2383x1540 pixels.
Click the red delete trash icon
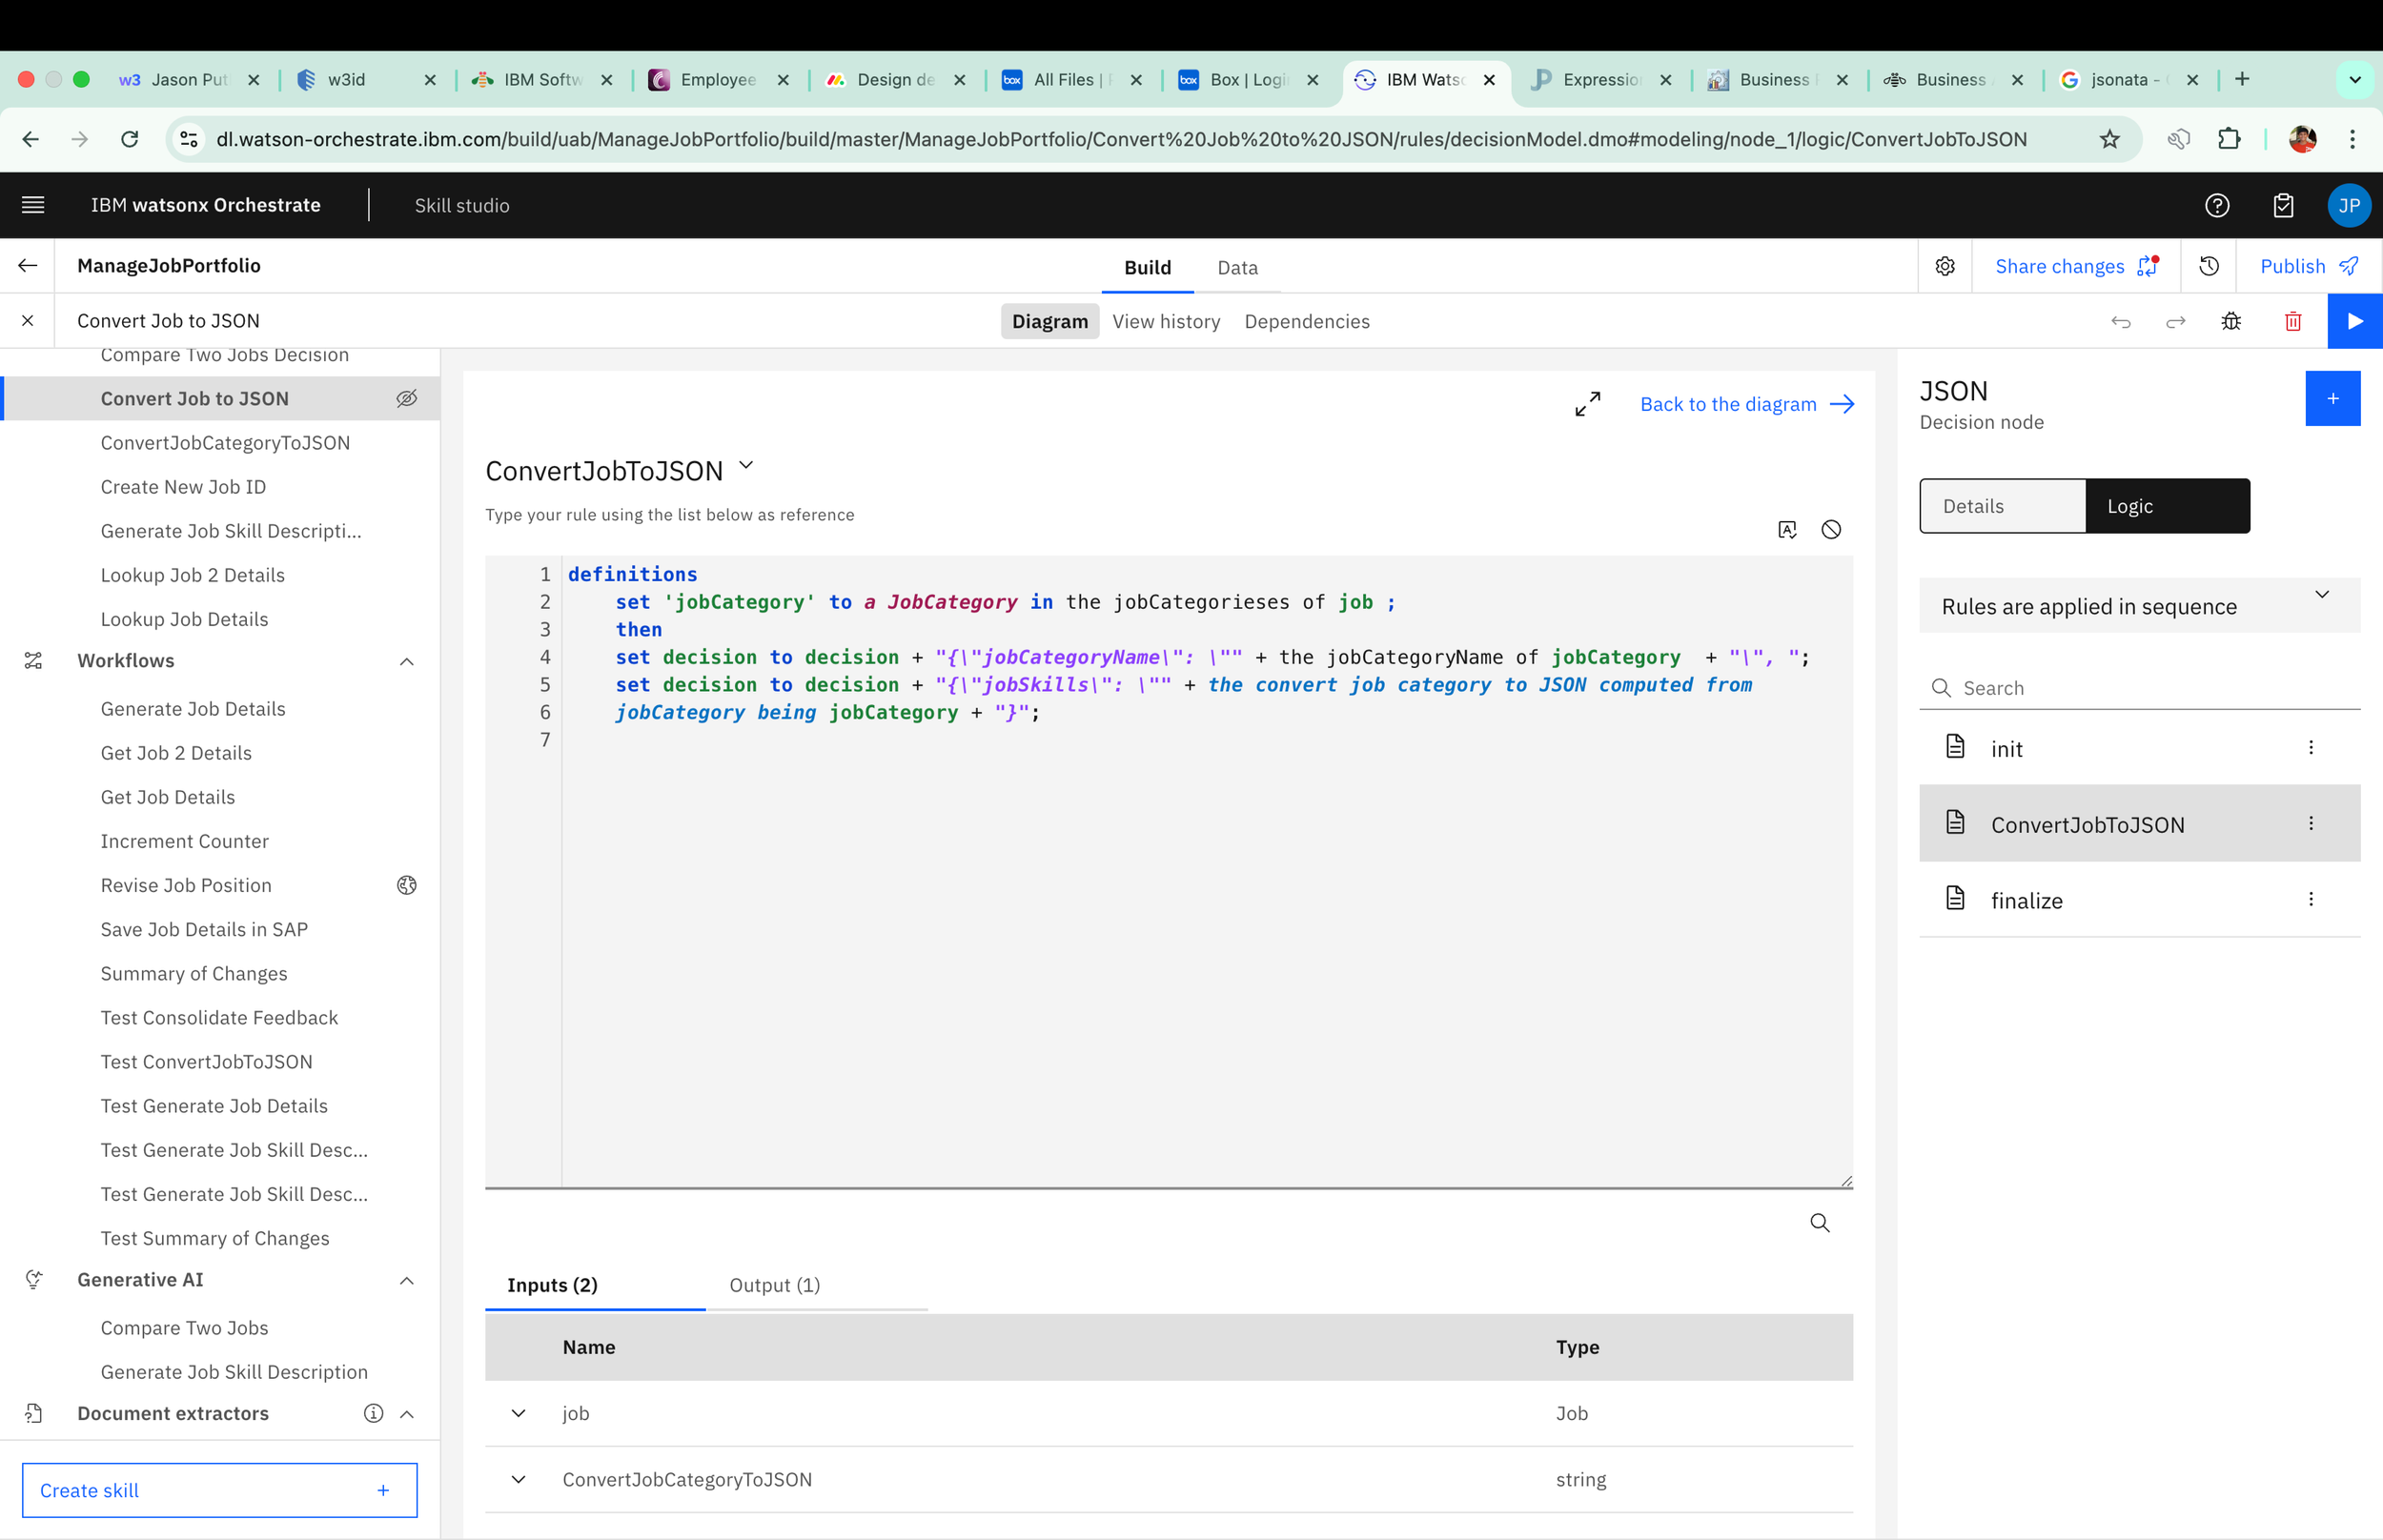[2293, 321]
